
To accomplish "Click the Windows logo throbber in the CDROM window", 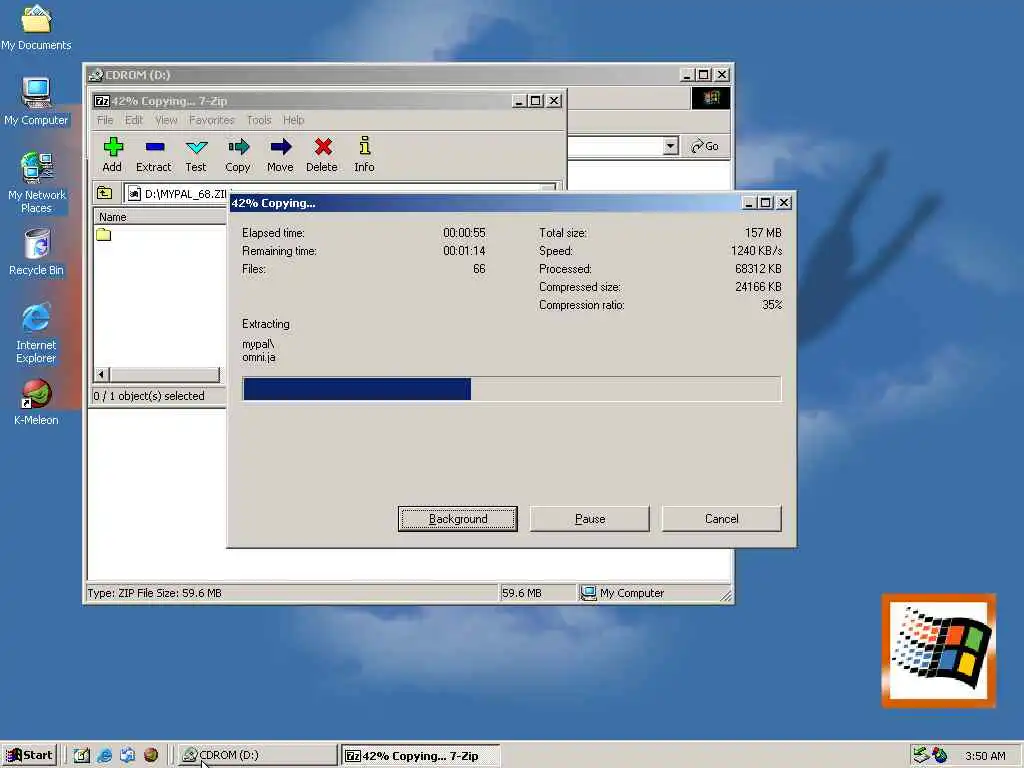I will 711,98.
